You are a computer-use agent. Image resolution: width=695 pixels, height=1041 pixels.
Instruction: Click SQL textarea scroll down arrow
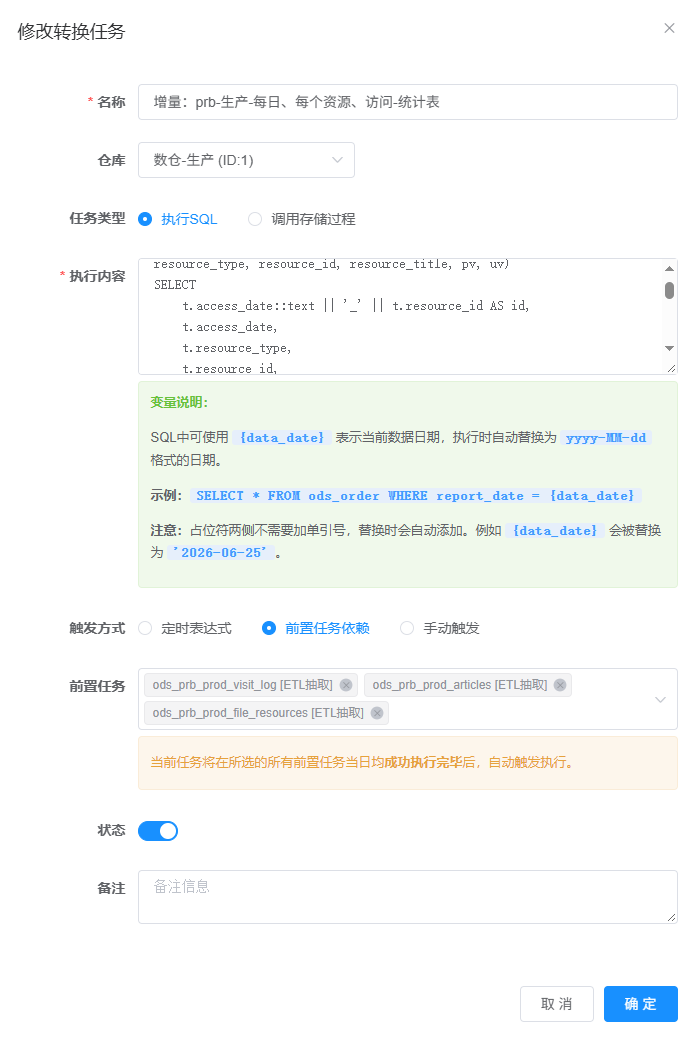point(669,348)
